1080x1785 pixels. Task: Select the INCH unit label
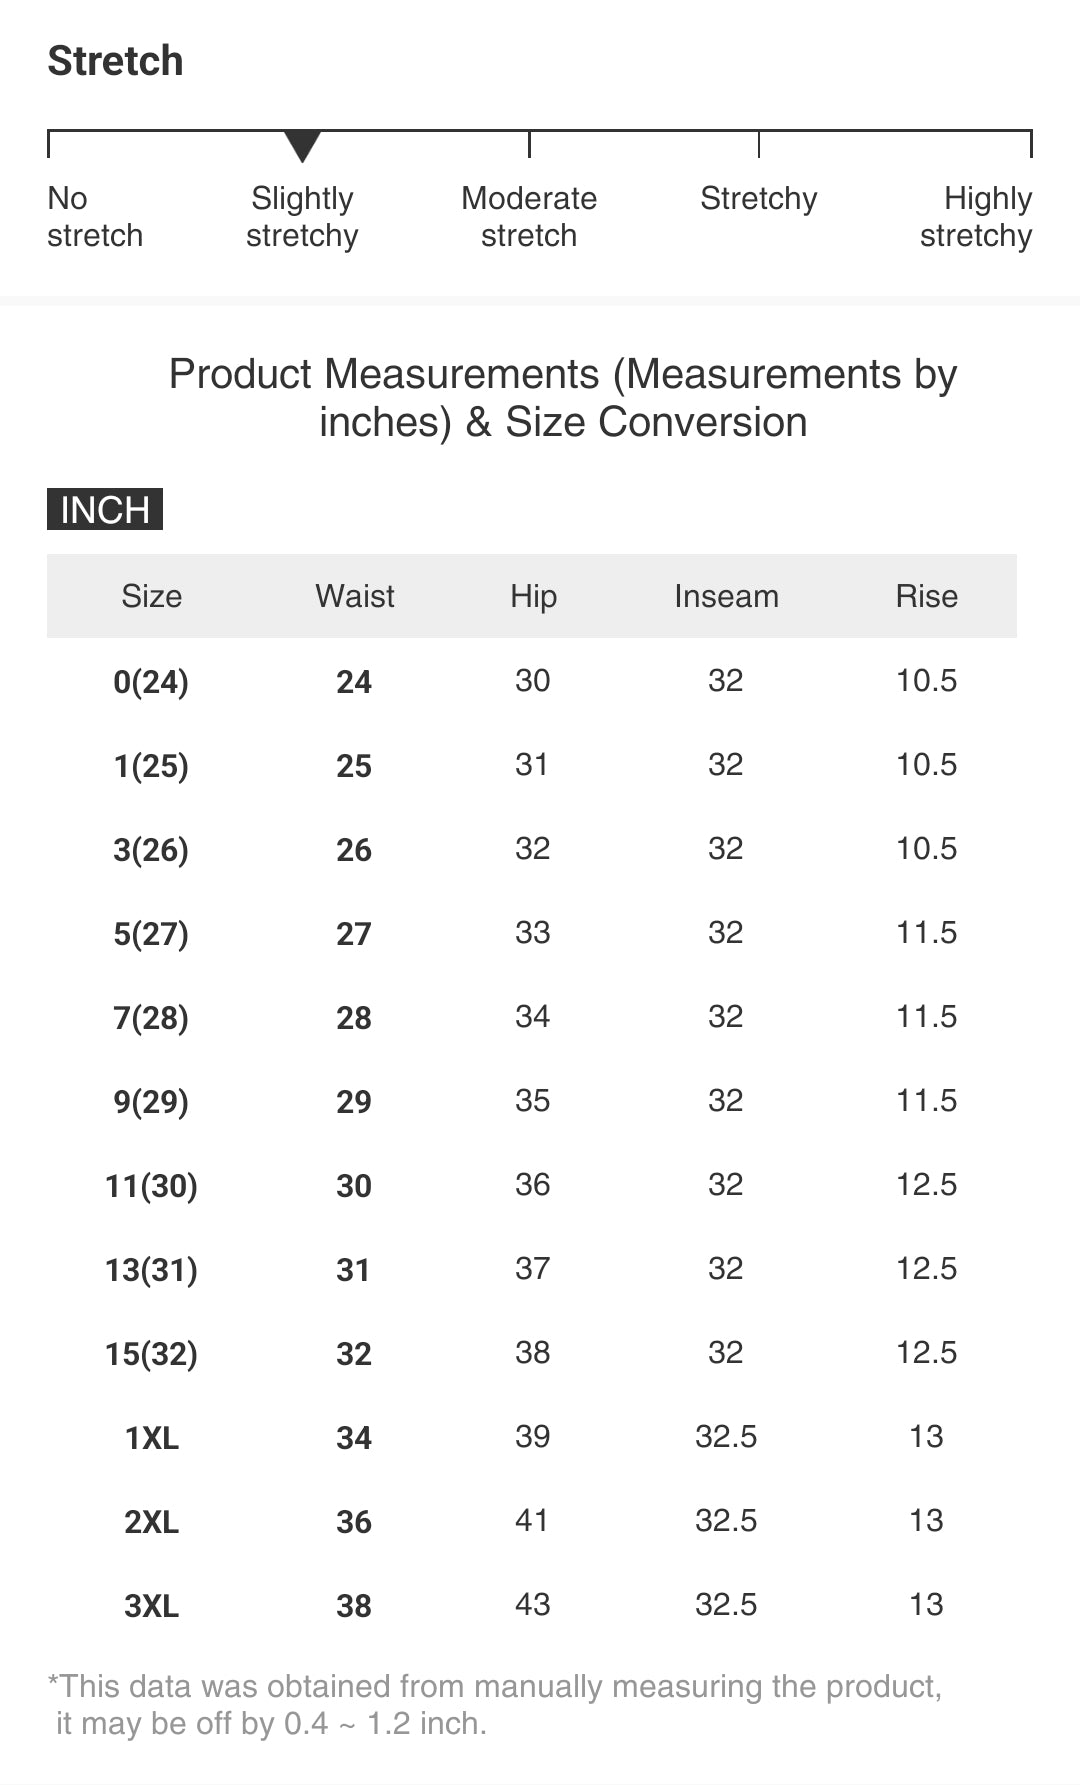click(x=105, y=510)
